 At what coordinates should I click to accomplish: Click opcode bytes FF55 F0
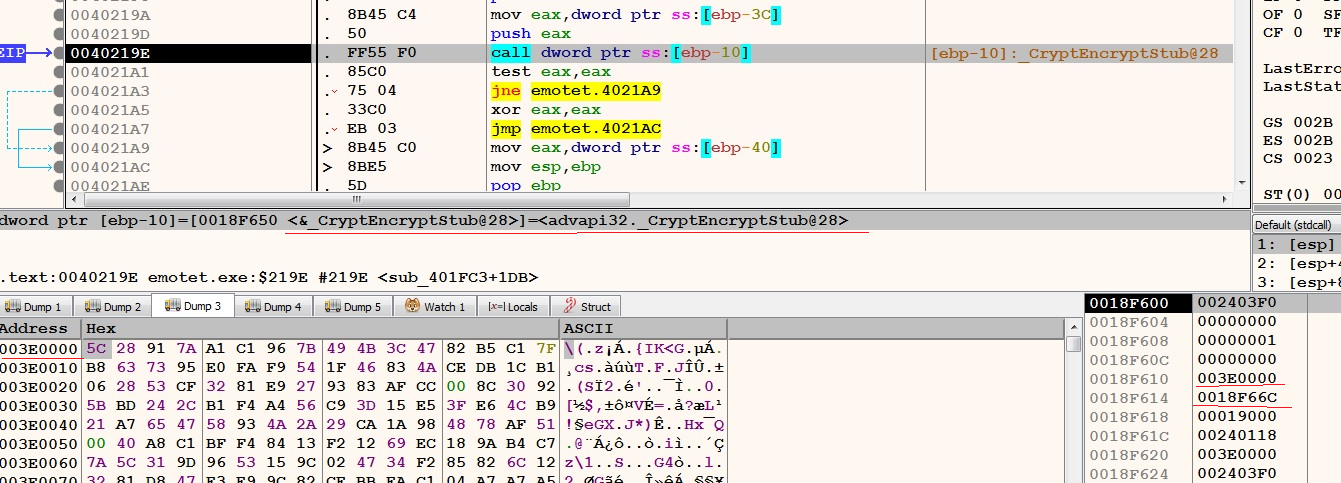click(x=381, y=53)
